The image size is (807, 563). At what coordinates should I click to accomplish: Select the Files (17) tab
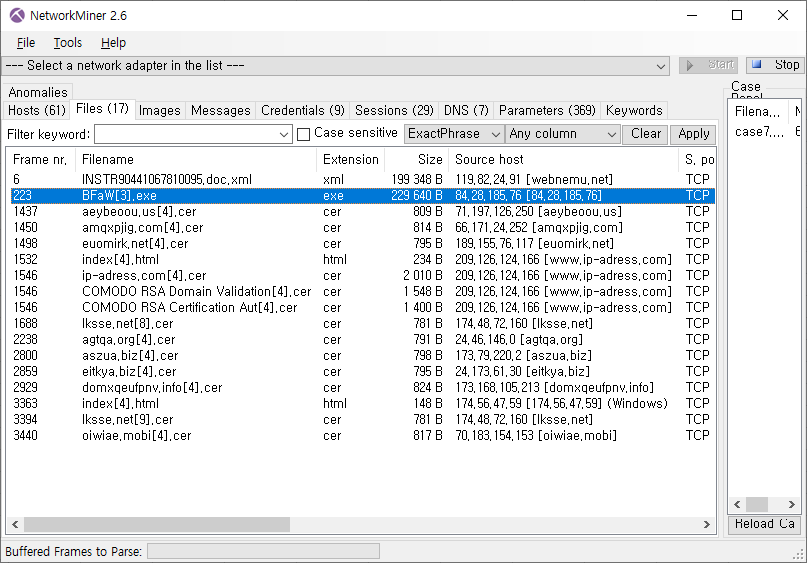[102, 109]
